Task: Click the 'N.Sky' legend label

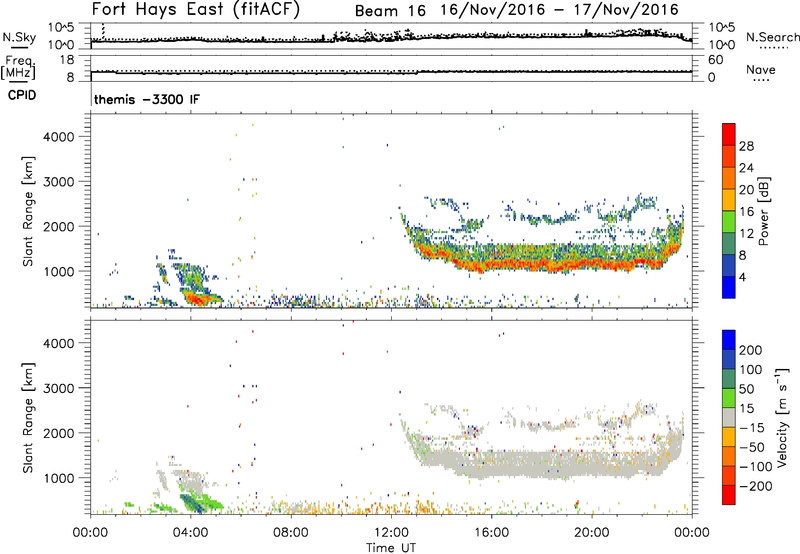Action: 19,37
